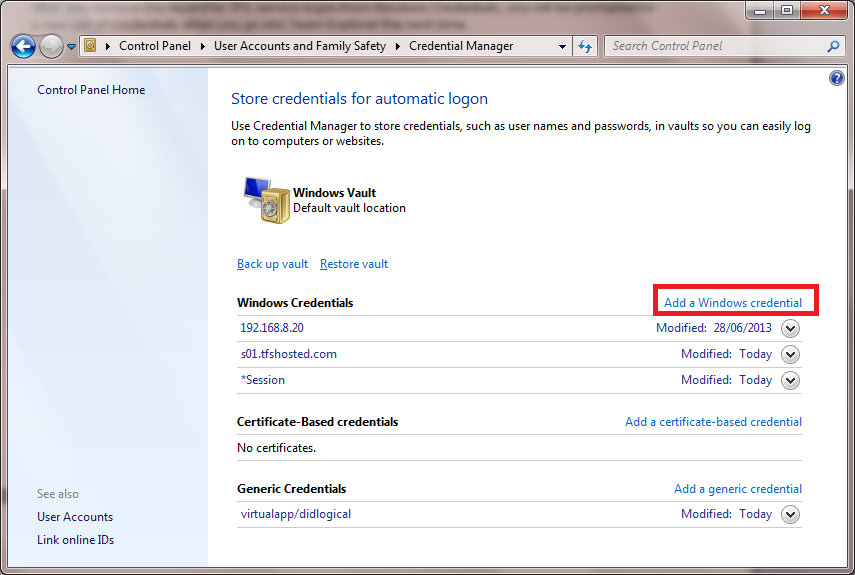Expand the virtualapp/didlogical credential details
855x575 pixels.
tap(790, 514)
